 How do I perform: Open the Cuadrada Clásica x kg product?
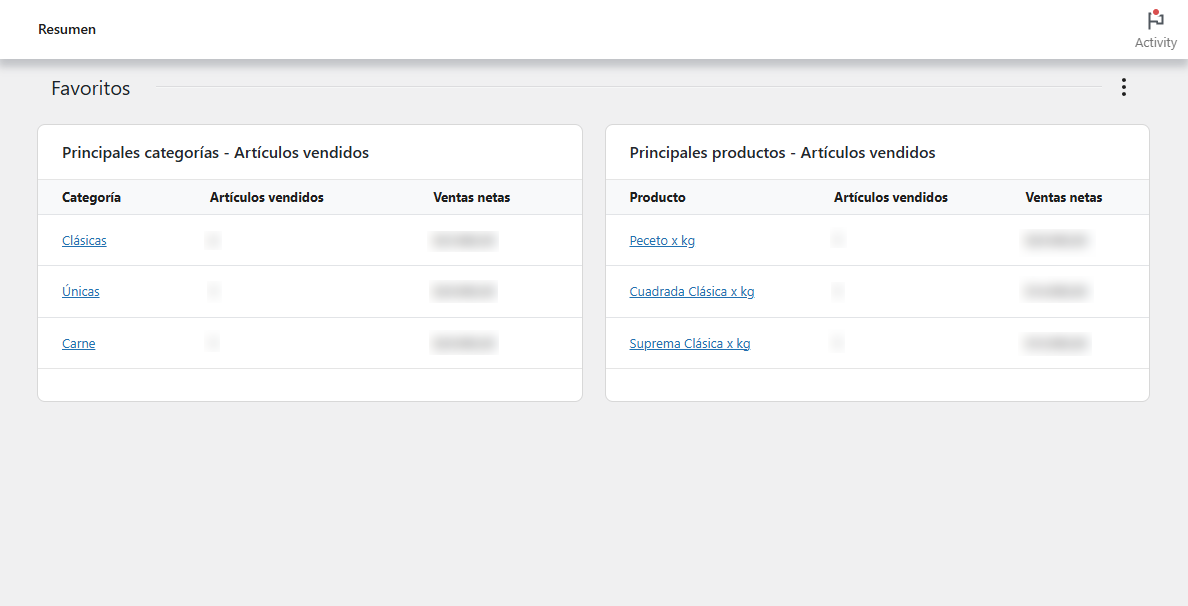[x=691, y=292]
